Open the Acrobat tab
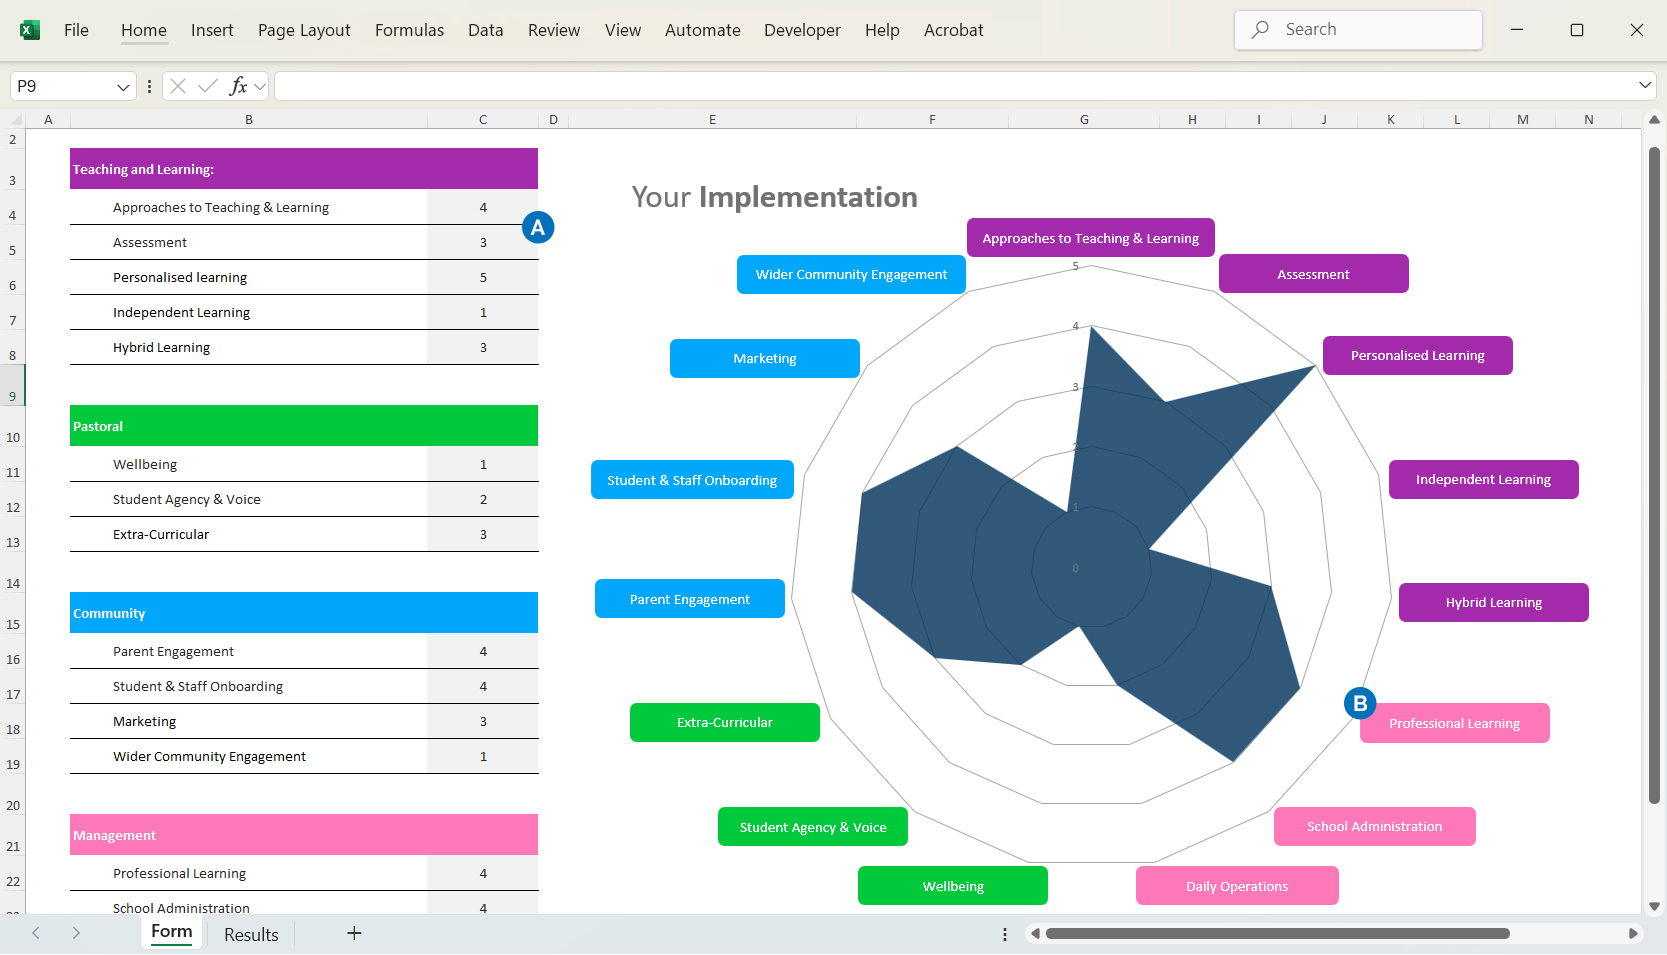The height and width of the screenshot is (955, 1667). (953, 30)
